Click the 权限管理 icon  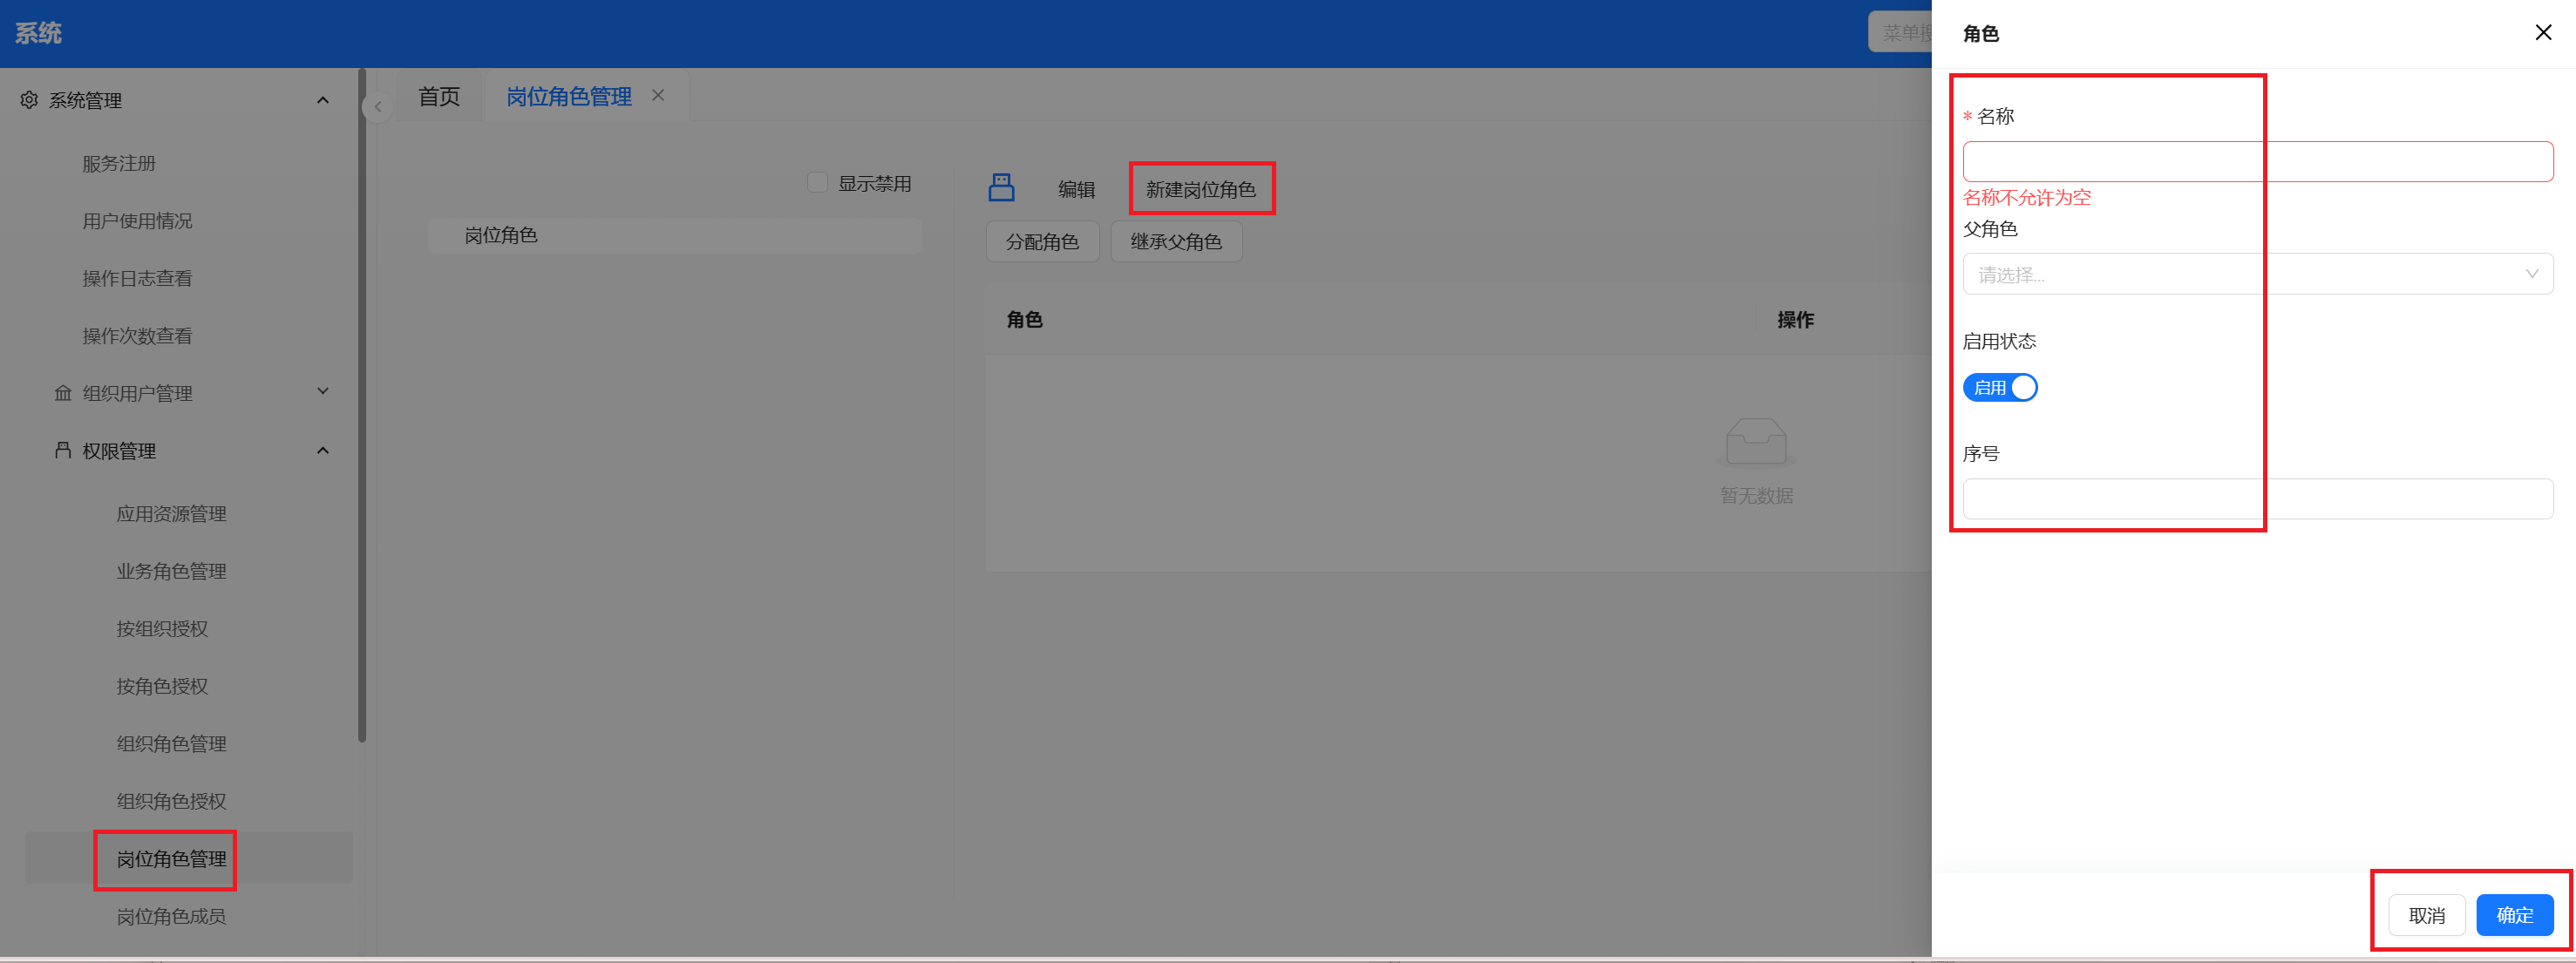pos(63,450)
